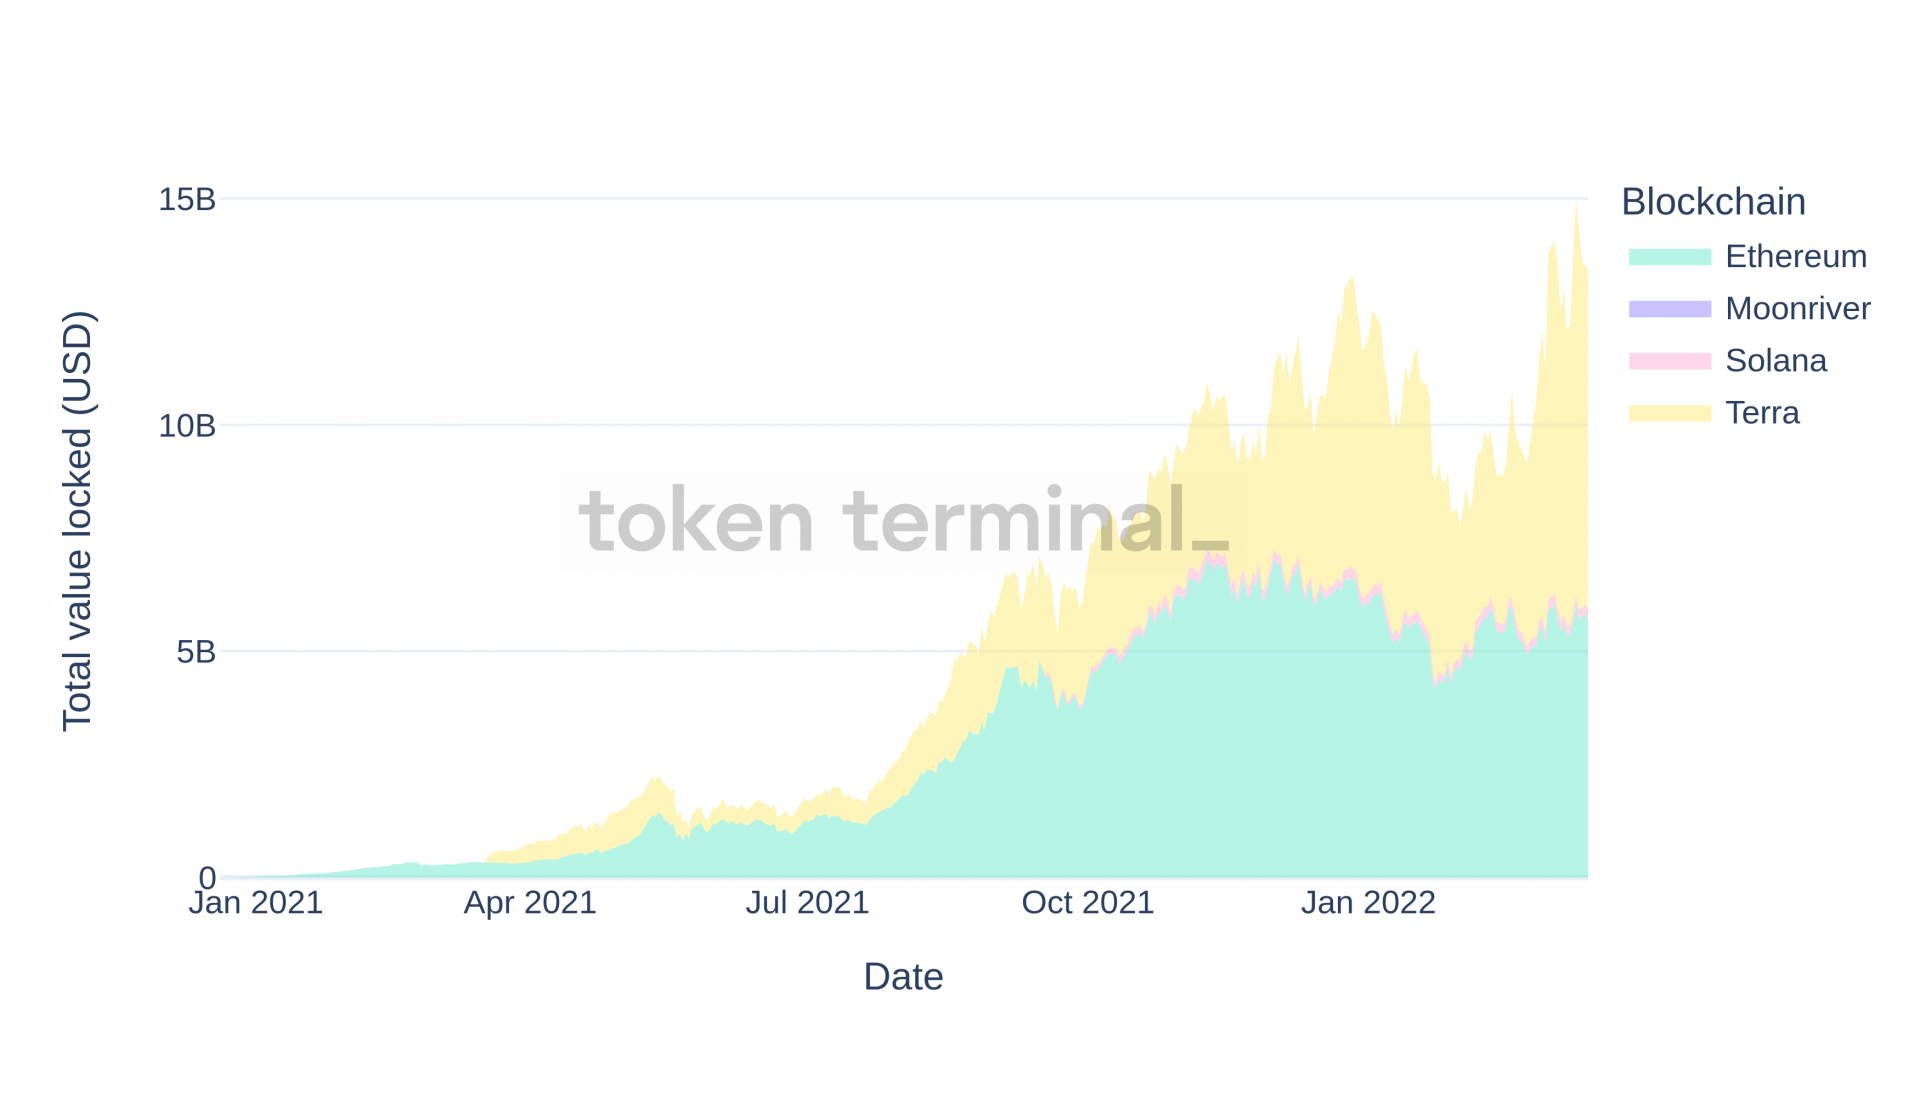Click the Ethereum green legend swatch
1920x1097 pixels.
point(1669,257)
